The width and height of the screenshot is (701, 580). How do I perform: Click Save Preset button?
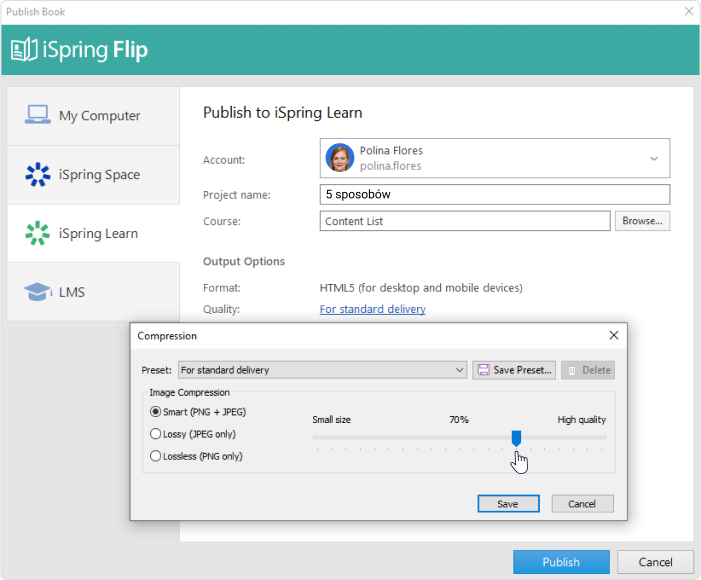(514, 370)
